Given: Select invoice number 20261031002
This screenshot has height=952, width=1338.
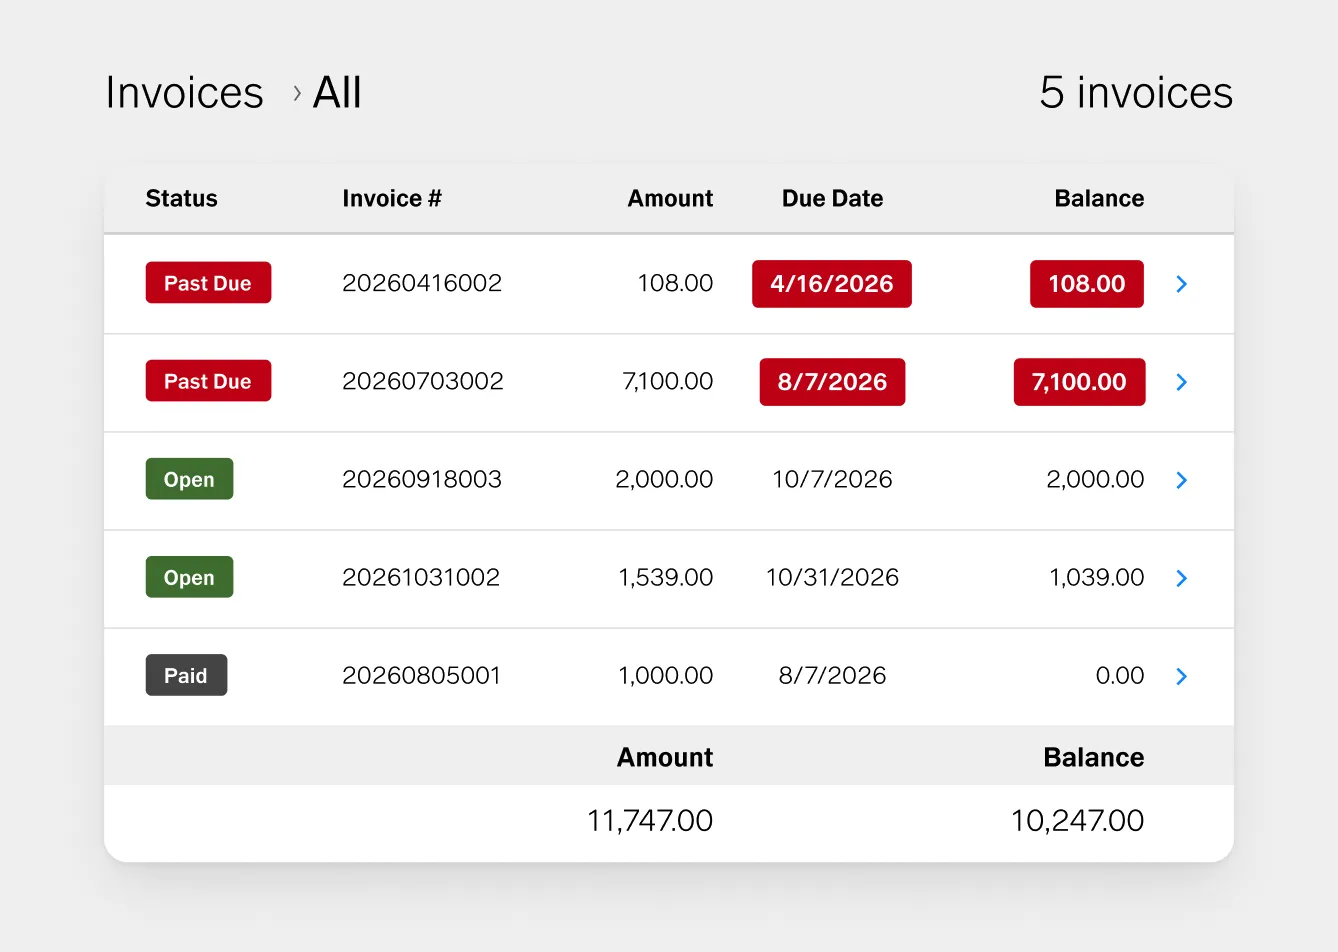Looking at the screenshot, I should click(x=421, y=577).
